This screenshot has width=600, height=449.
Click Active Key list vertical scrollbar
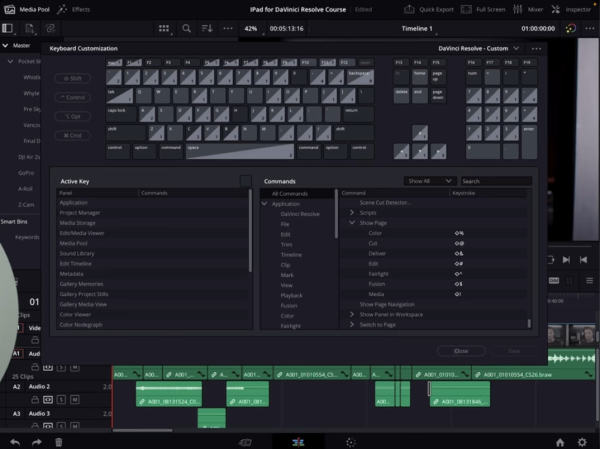coord(250,231)
